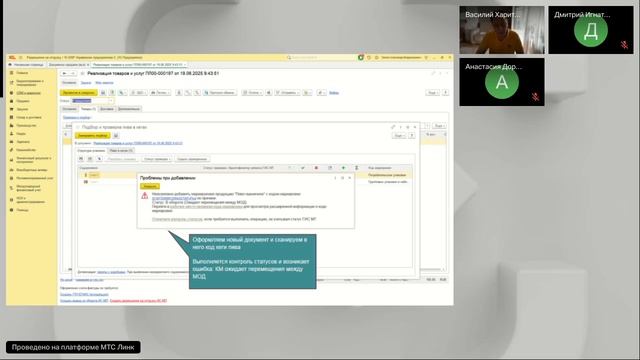Click the red circle icon in packages table header
Viewport: 640px width, 360px height.
click(316, 168)
